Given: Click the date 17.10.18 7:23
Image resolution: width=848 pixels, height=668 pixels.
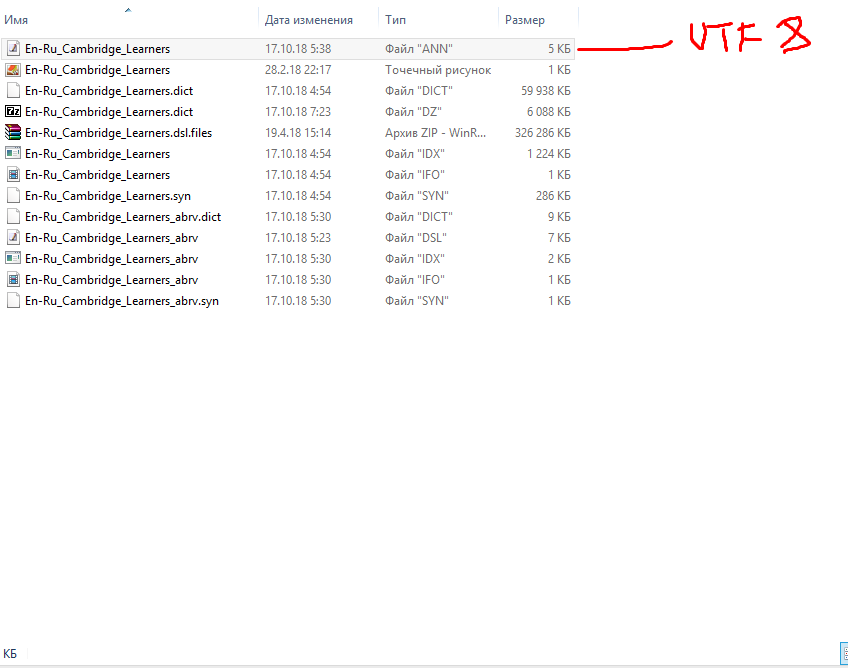Looking at the screenshot, I should (x=298, y=112).
